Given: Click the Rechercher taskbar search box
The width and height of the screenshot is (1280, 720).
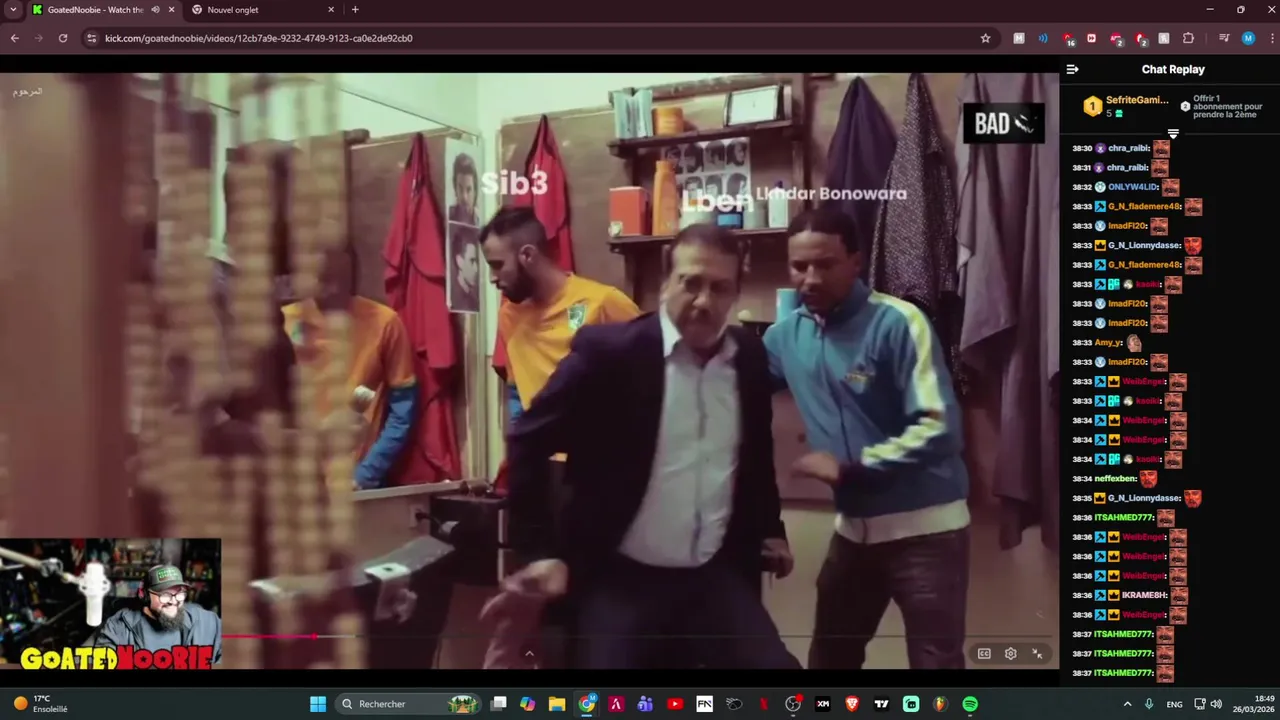Looking at the screenshot, I should pyautogui.click(x=408, y=704).
